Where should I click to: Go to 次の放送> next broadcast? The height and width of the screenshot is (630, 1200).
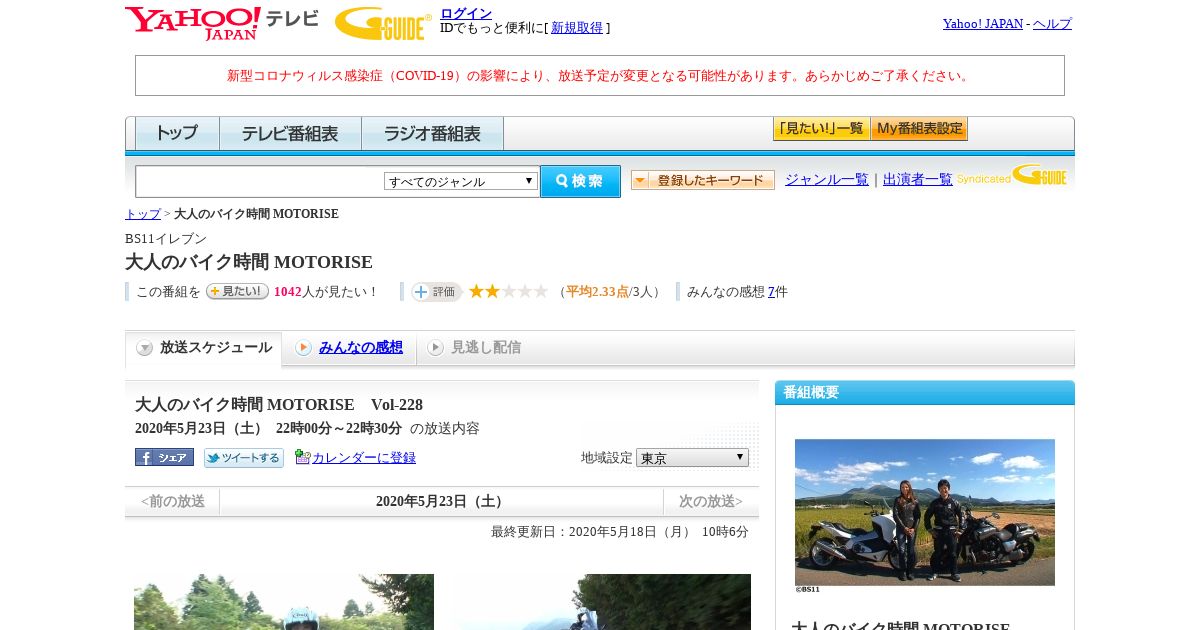pyautogui.click(x=711, y=501)
